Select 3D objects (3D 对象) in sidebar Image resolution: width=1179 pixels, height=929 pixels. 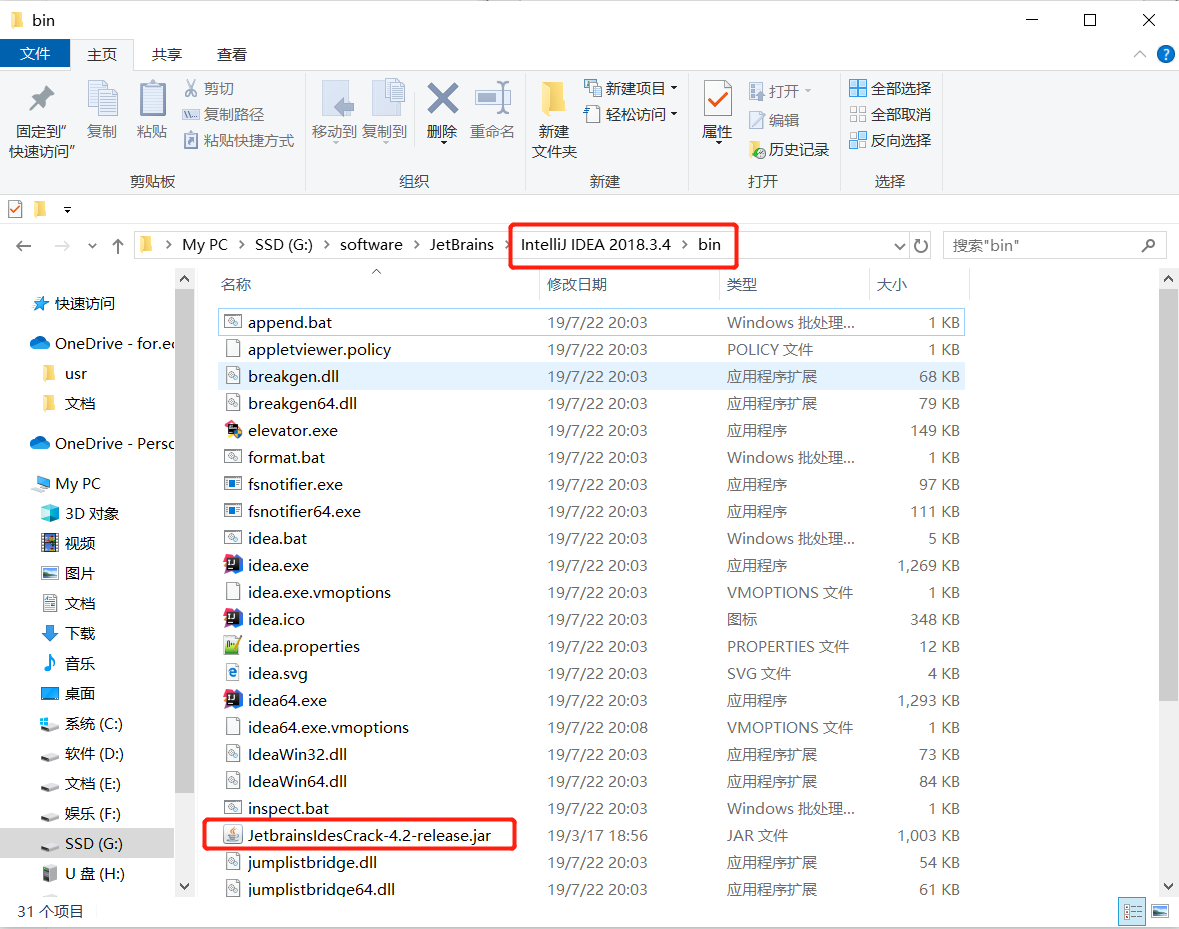click(x=80, y=513)
